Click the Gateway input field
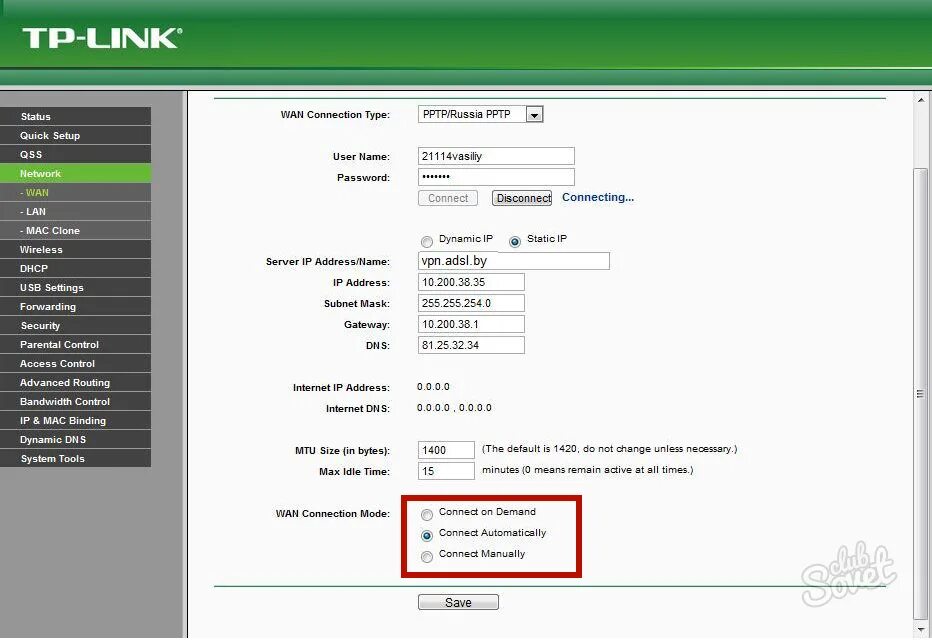932x643 pixels. (471, 324)
